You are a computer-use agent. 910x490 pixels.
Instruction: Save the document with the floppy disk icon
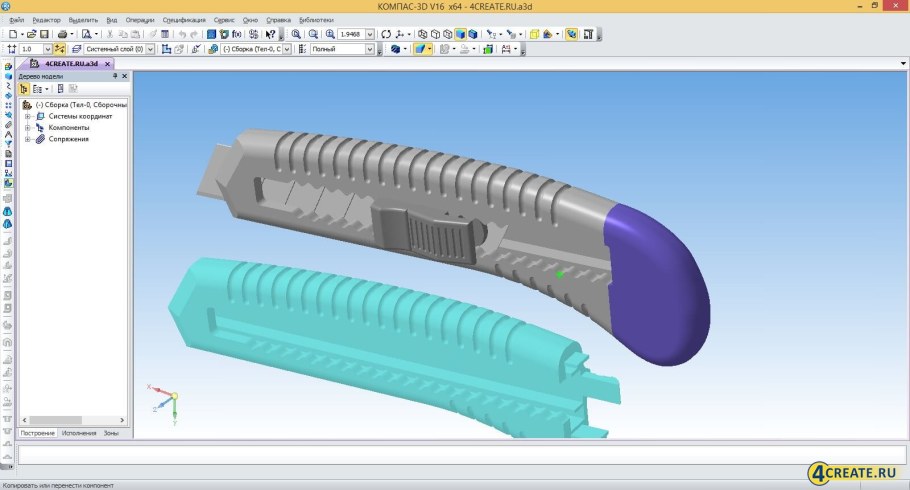point(44,34)
